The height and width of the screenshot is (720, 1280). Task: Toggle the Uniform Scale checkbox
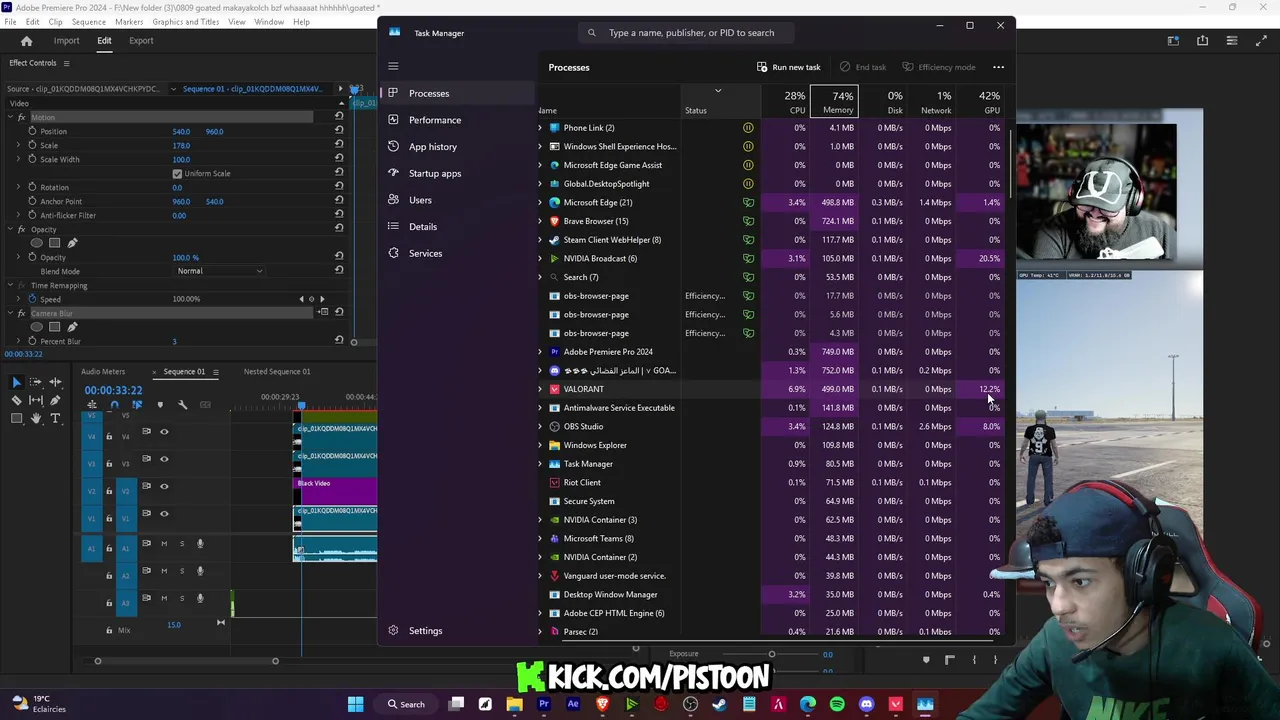click(x=177, y=173)
